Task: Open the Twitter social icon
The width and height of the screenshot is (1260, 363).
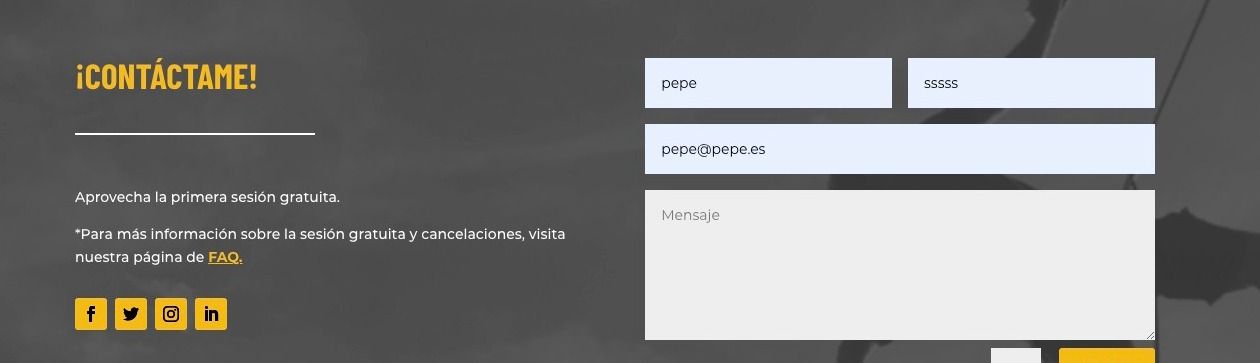Action: (131, 314)
